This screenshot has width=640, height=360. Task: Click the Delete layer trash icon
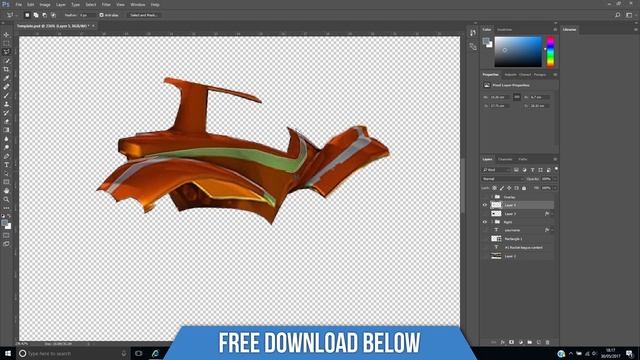click(x=547, y=342)
